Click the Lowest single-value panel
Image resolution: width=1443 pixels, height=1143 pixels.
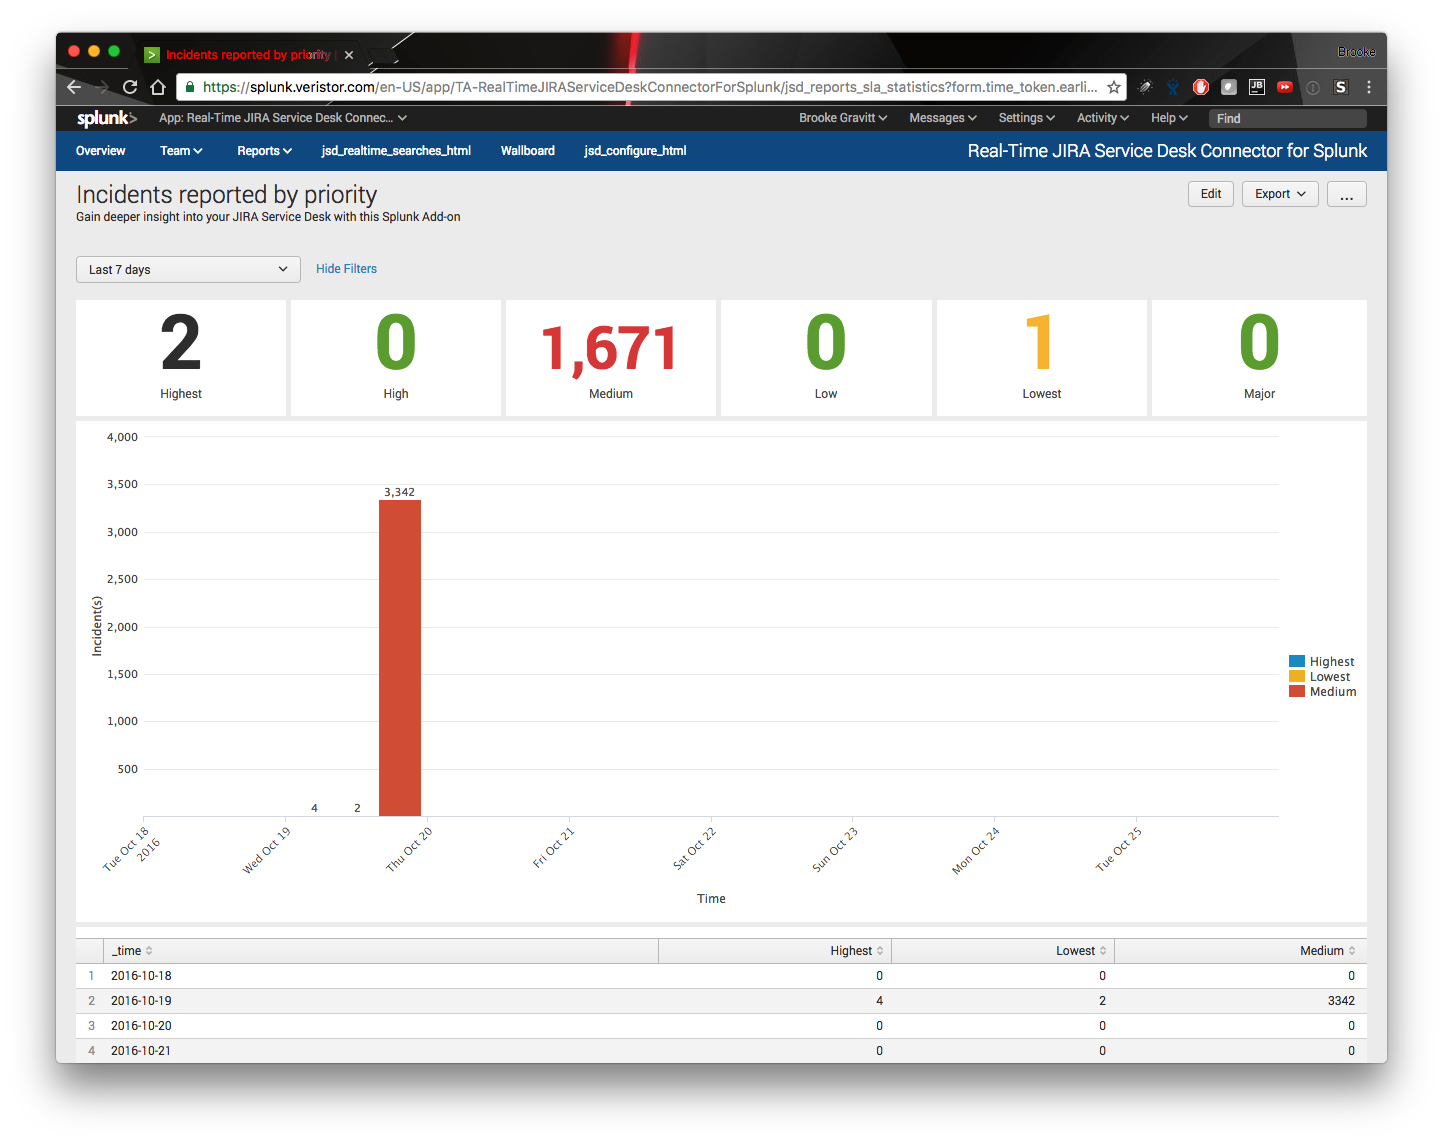pyautogui.click(x=1042, y=358)
